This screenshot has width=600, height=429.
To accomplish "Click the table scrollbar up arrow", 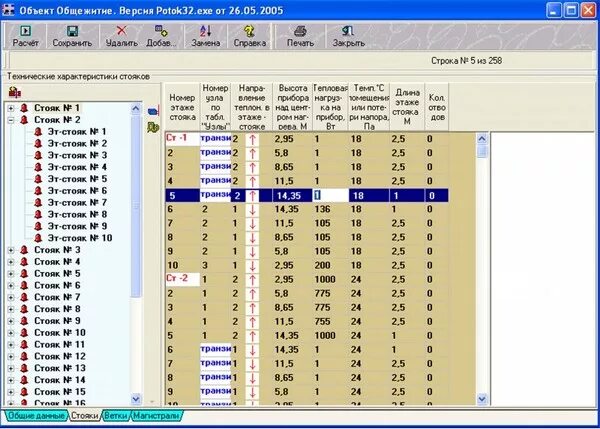I will point(482,139).
